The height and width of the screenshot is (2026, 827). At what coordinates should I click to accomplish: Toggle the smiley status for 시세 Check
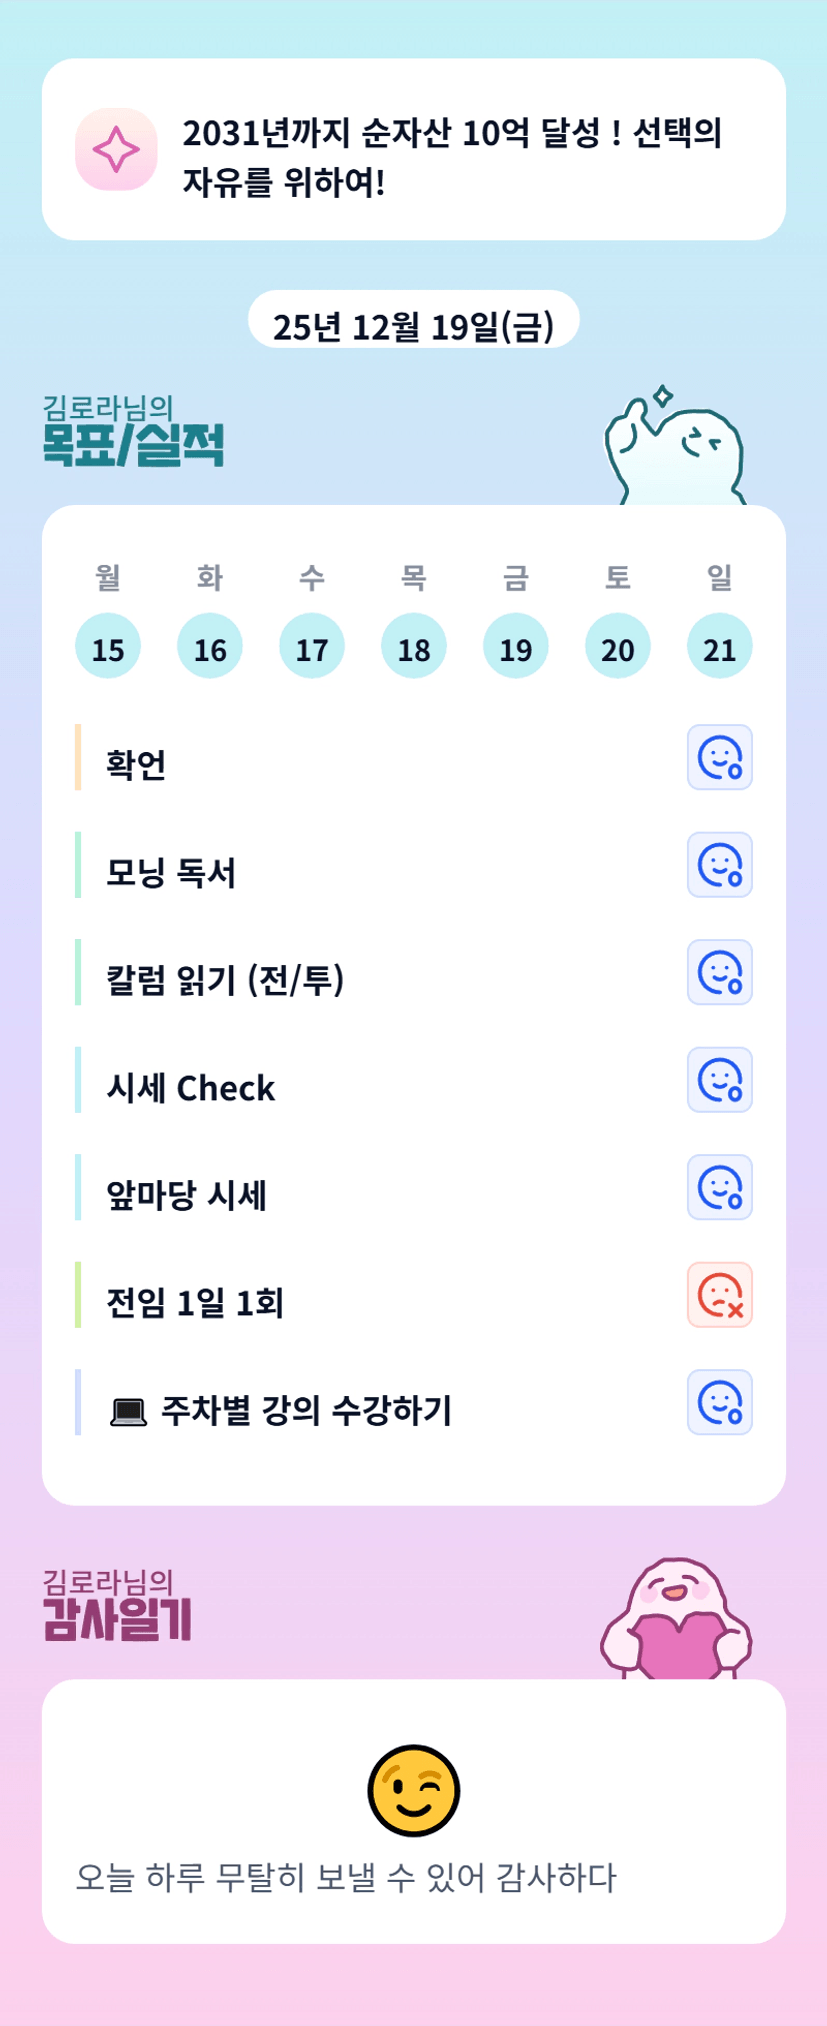[719, 1080]
